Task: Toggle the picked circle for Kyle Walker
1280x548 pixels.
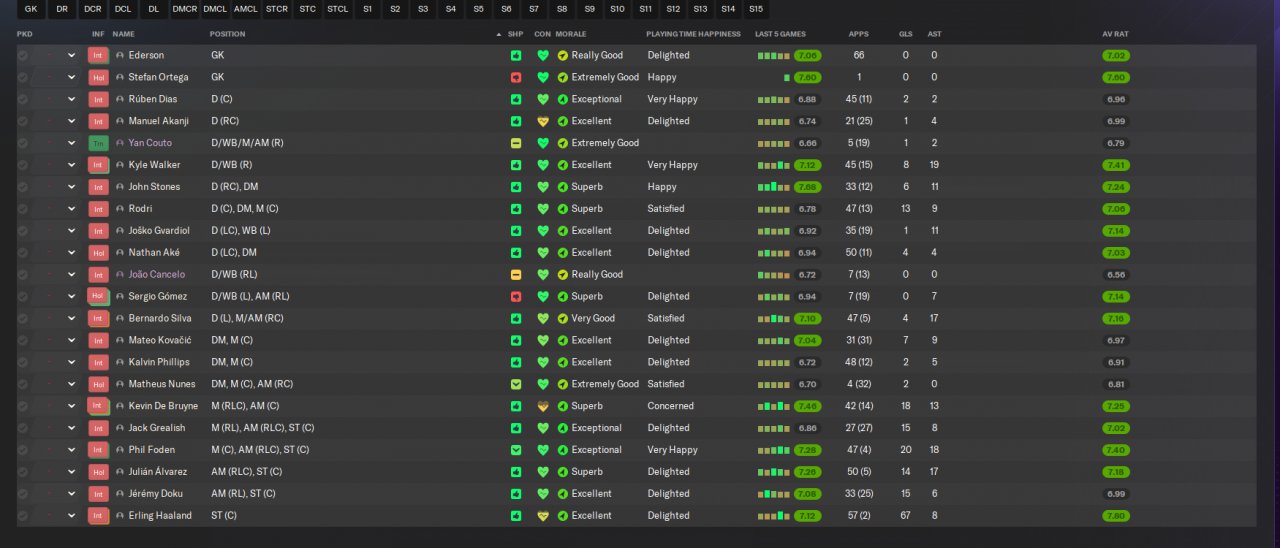Action: click(23, 165)
